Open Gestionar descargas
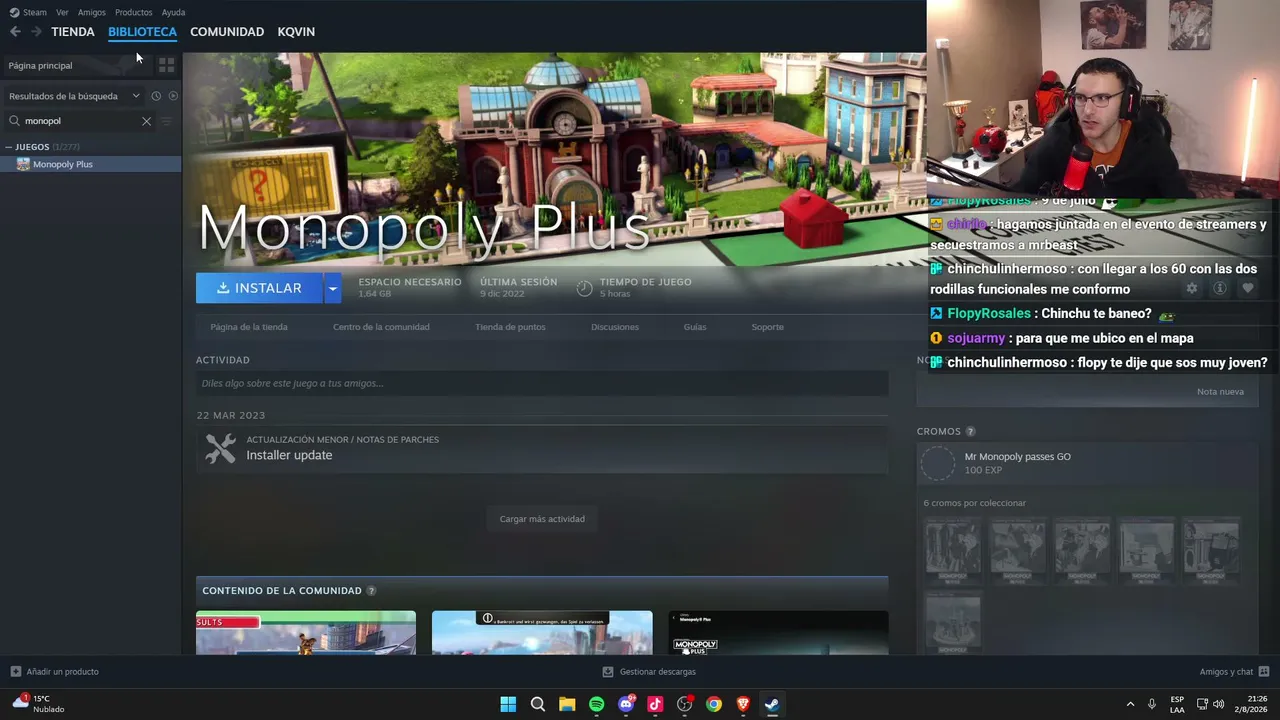 click(649, 672)
